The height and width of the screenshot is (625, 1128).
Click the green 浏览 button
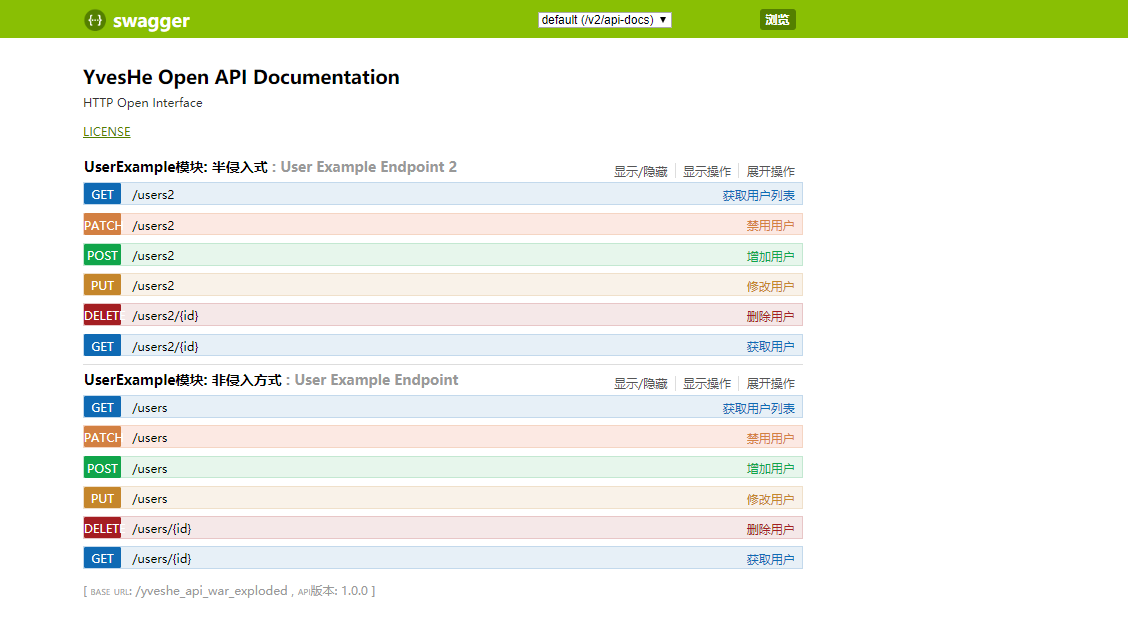pos(778,20)
